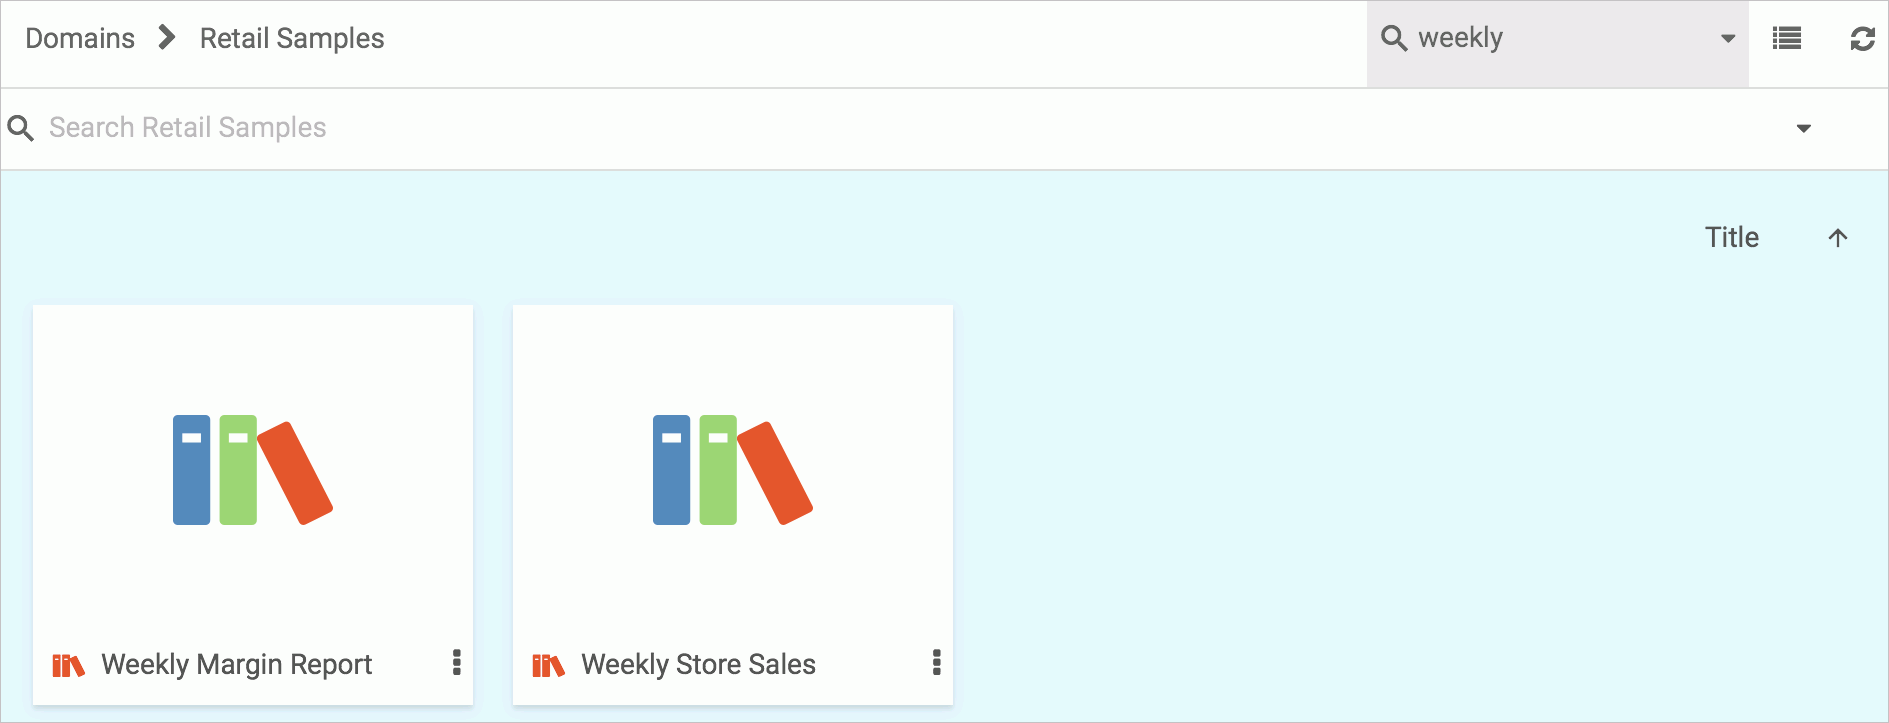Click the search icon in Retail Samples field
The image size is (1889, 723).
[x=21, y=128]
